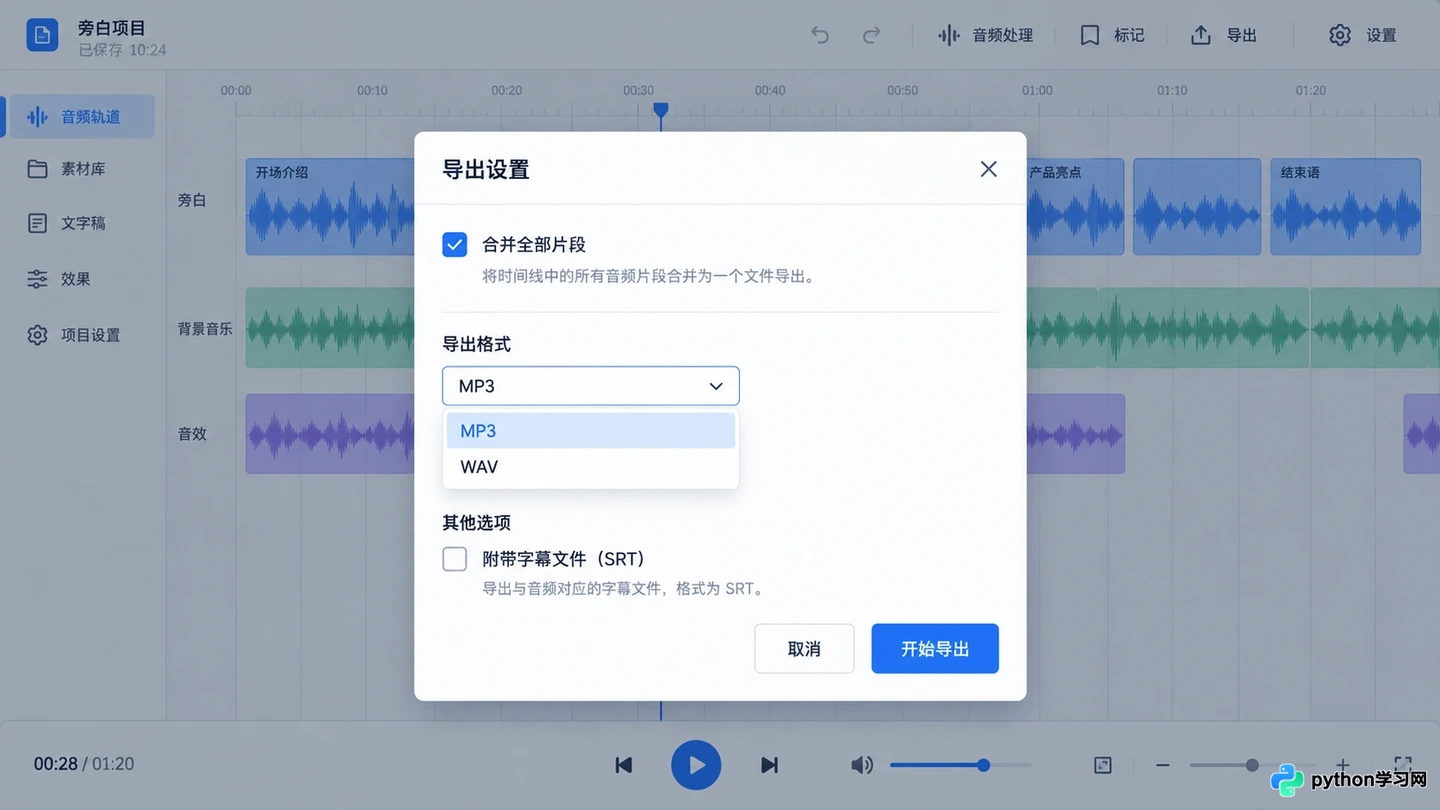Select the 开场介绍 audio clip
1440x810 pixels.
point(330,206)
